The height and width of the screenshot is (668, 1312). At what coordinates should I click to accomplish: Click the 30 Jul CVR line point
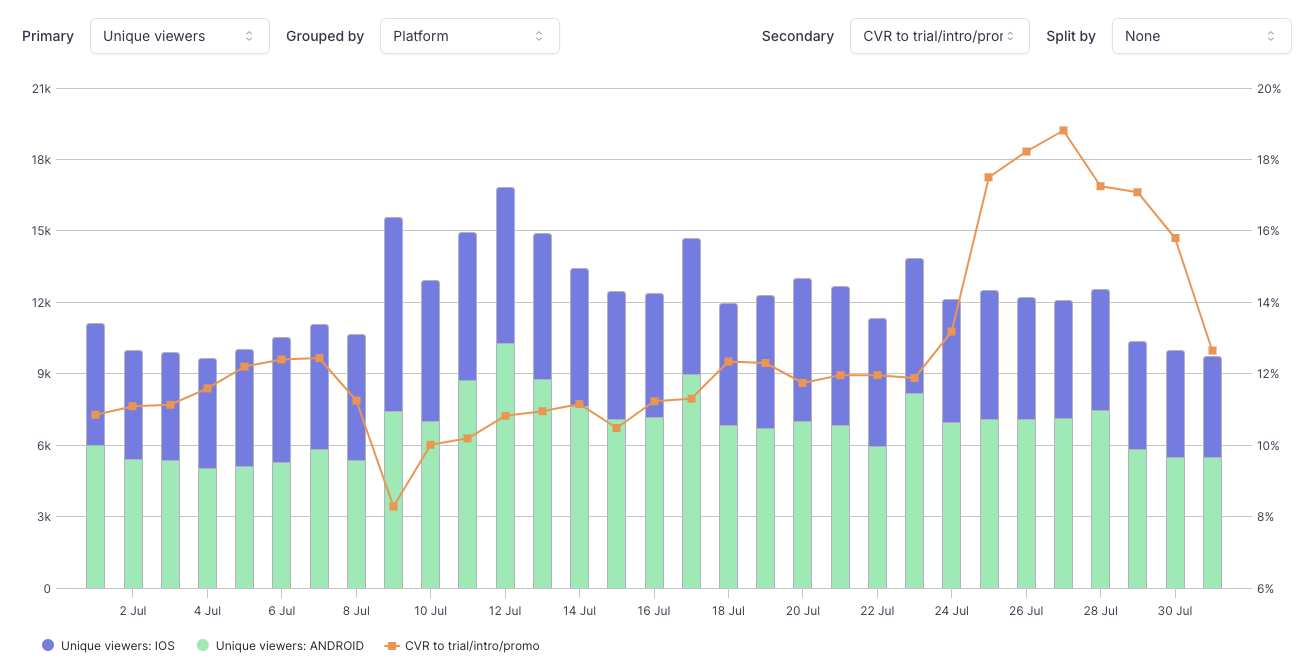click(1175, 238)
